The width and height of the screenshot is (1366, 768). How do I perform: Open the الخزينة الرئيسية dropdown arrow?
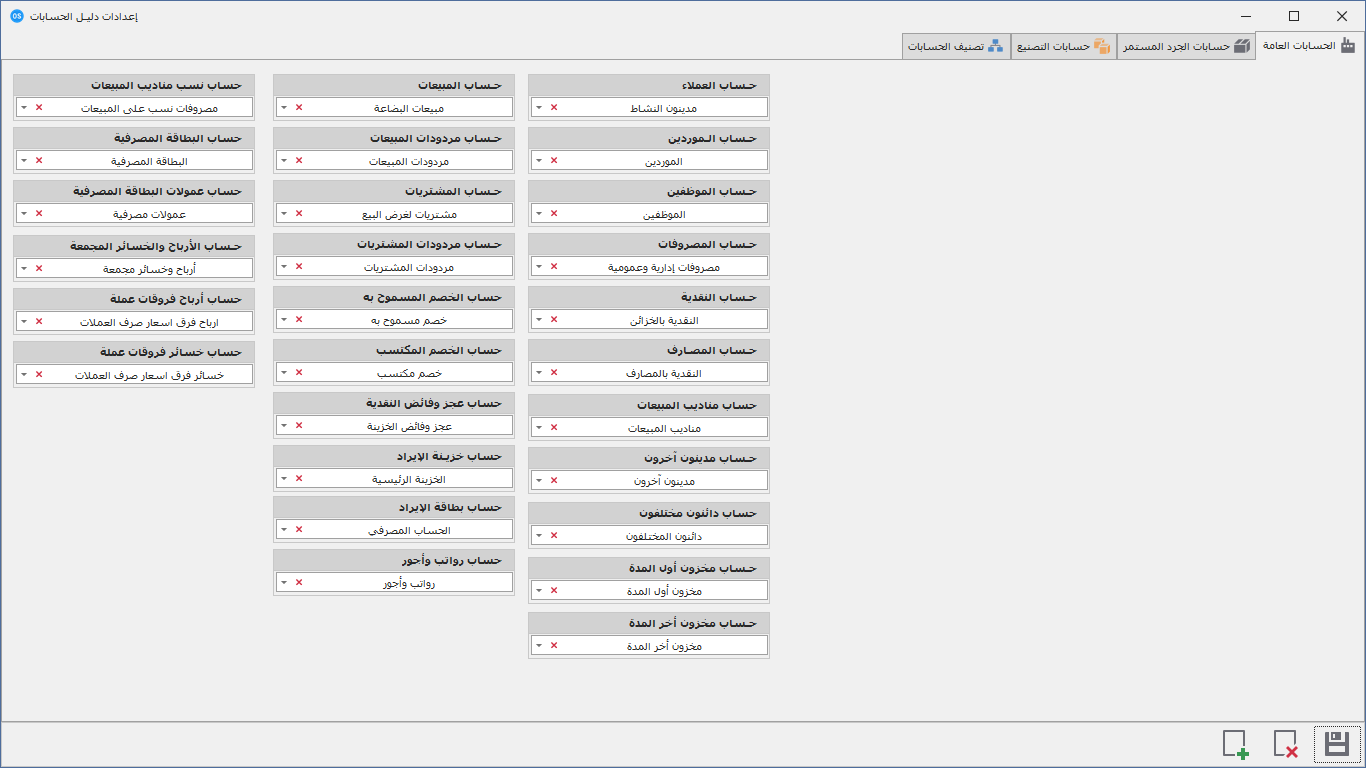coord(283,478)
